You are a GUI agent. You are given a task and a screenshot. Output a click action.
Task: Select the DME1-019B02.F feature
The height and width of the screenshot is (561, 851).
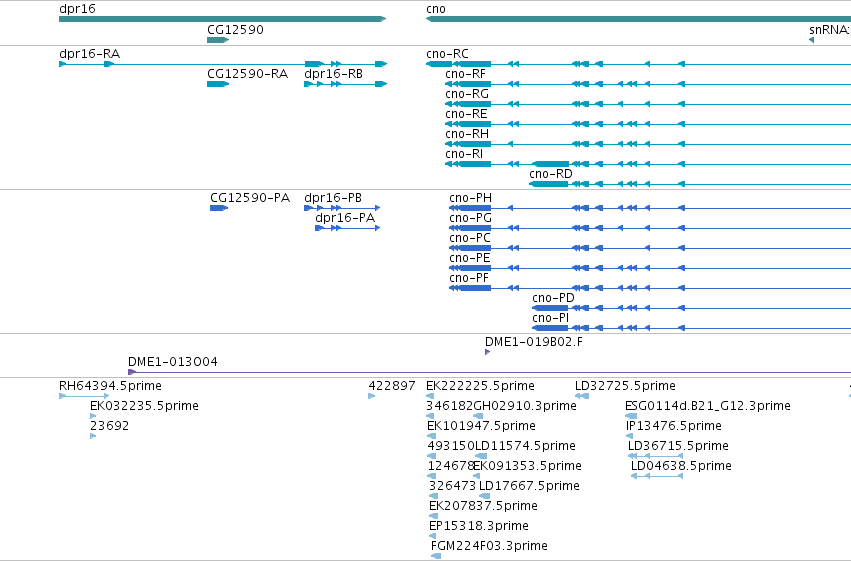coord(487,352)
